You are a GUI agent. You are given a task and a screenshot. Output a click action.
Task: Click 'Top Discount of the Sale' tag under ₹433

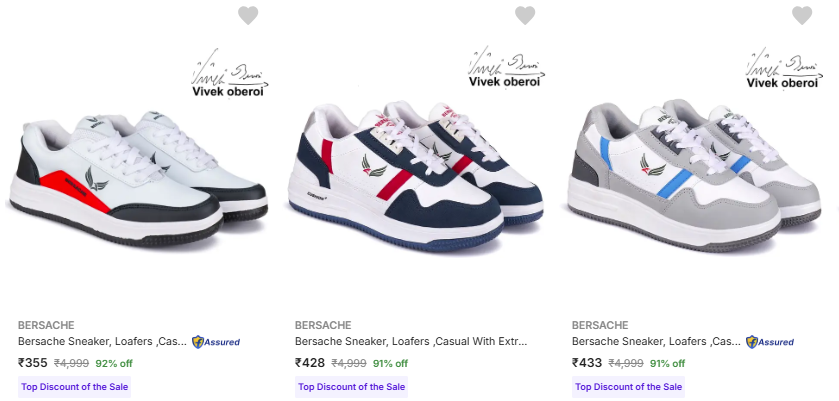(628, 387)
